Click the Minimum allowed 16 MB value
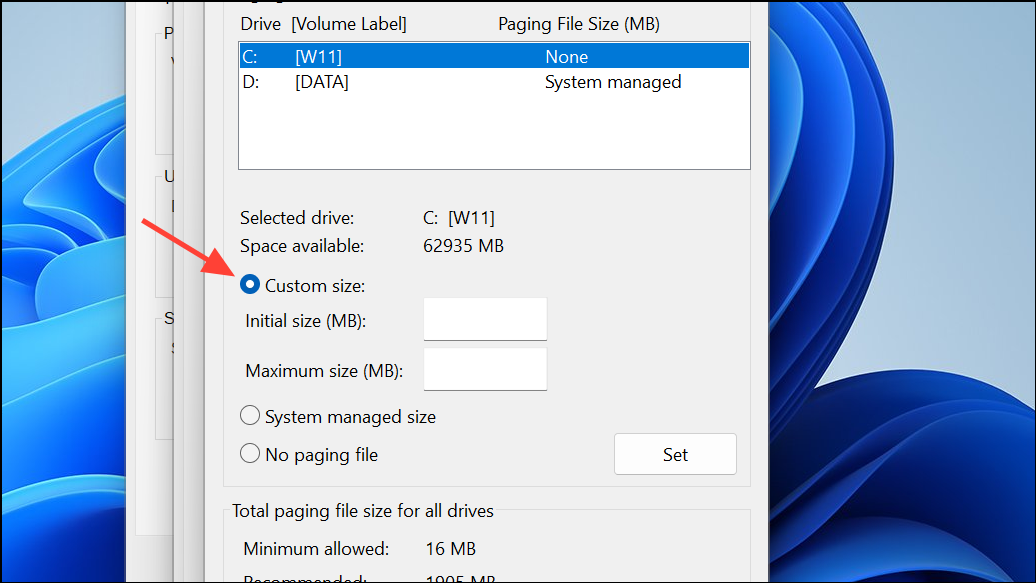The width and height of the screenshot is (1036, 583). [x=450, y=549]
